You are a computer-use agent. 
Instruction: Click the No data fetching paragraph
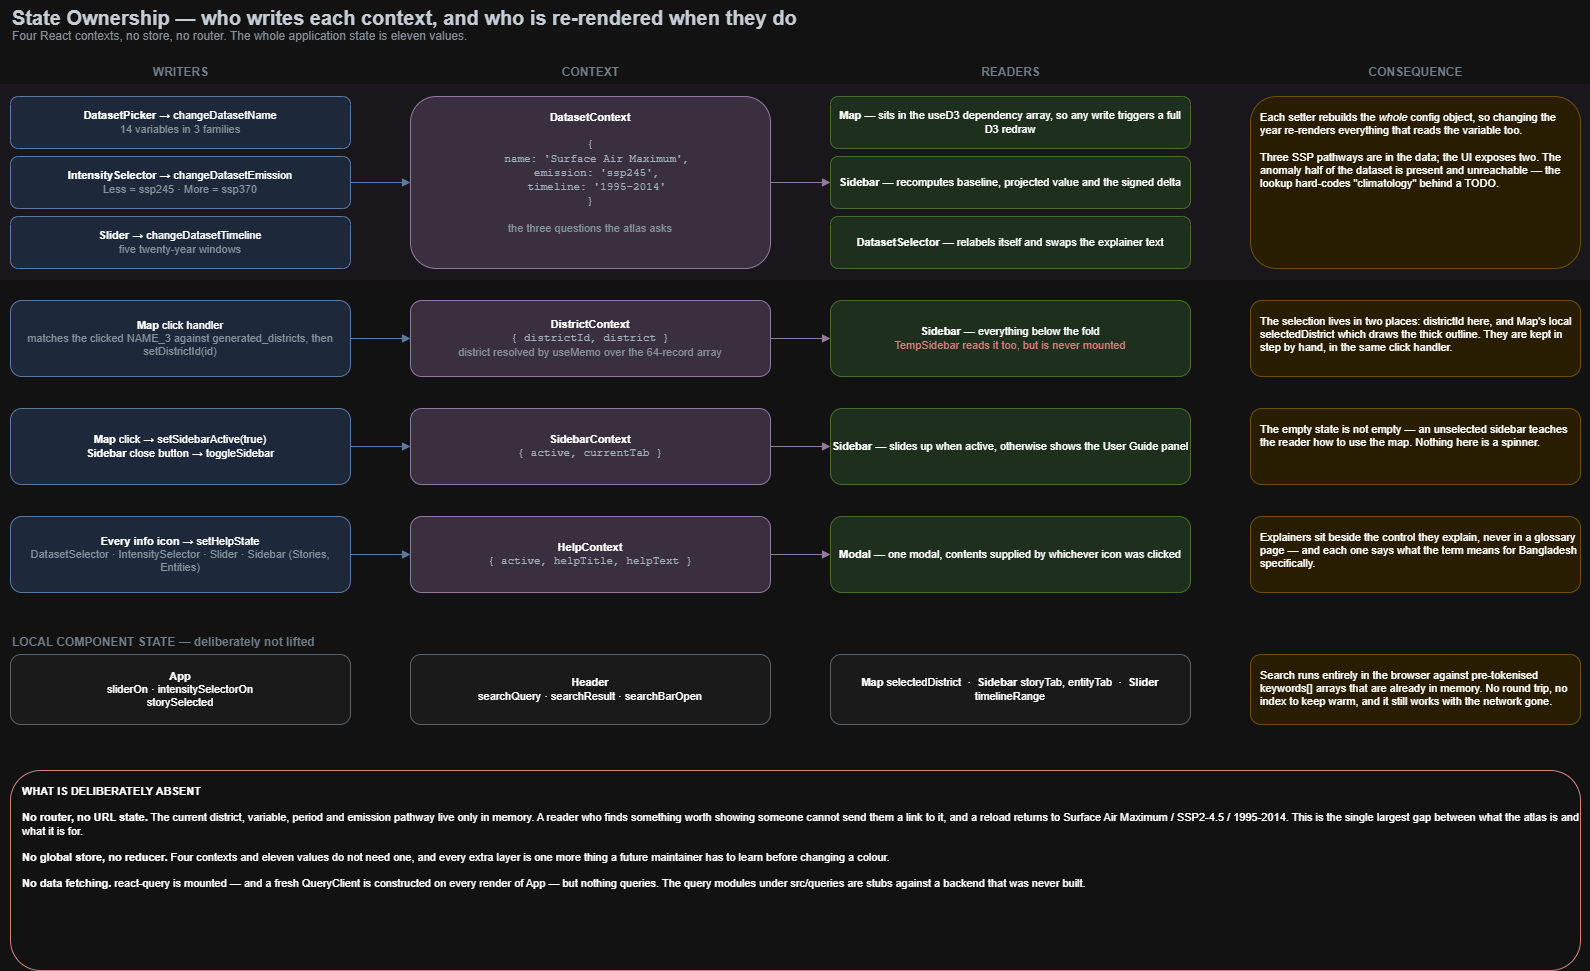coord(553,883)
